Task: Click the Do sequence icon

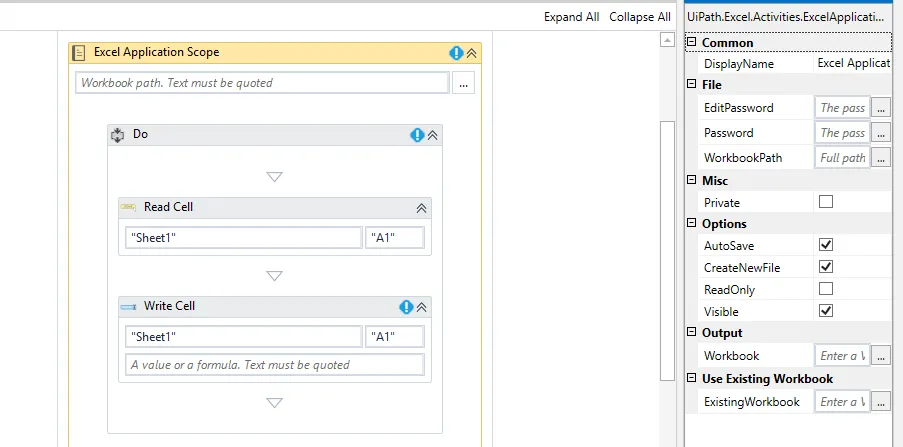Action: (117, 135)
